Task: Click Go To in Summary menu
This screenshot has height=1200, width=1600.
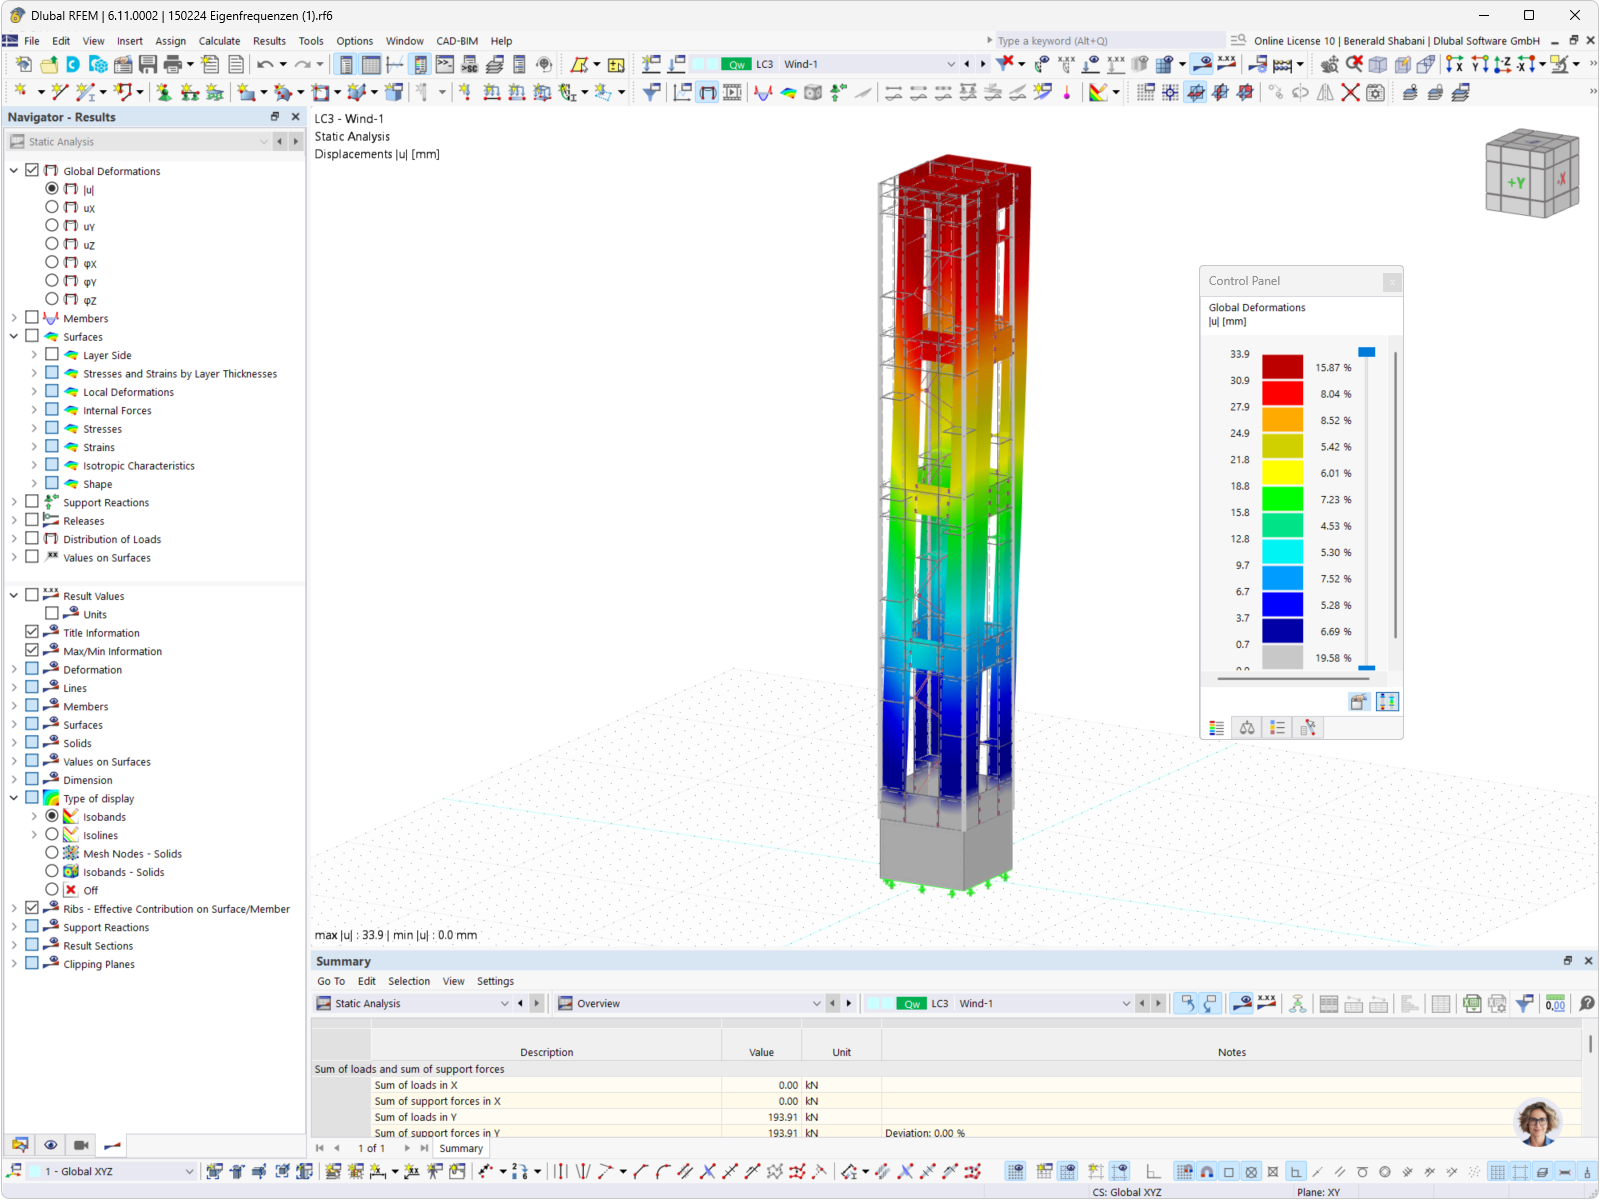Action: pyautogui.click(x=331, y=981)
